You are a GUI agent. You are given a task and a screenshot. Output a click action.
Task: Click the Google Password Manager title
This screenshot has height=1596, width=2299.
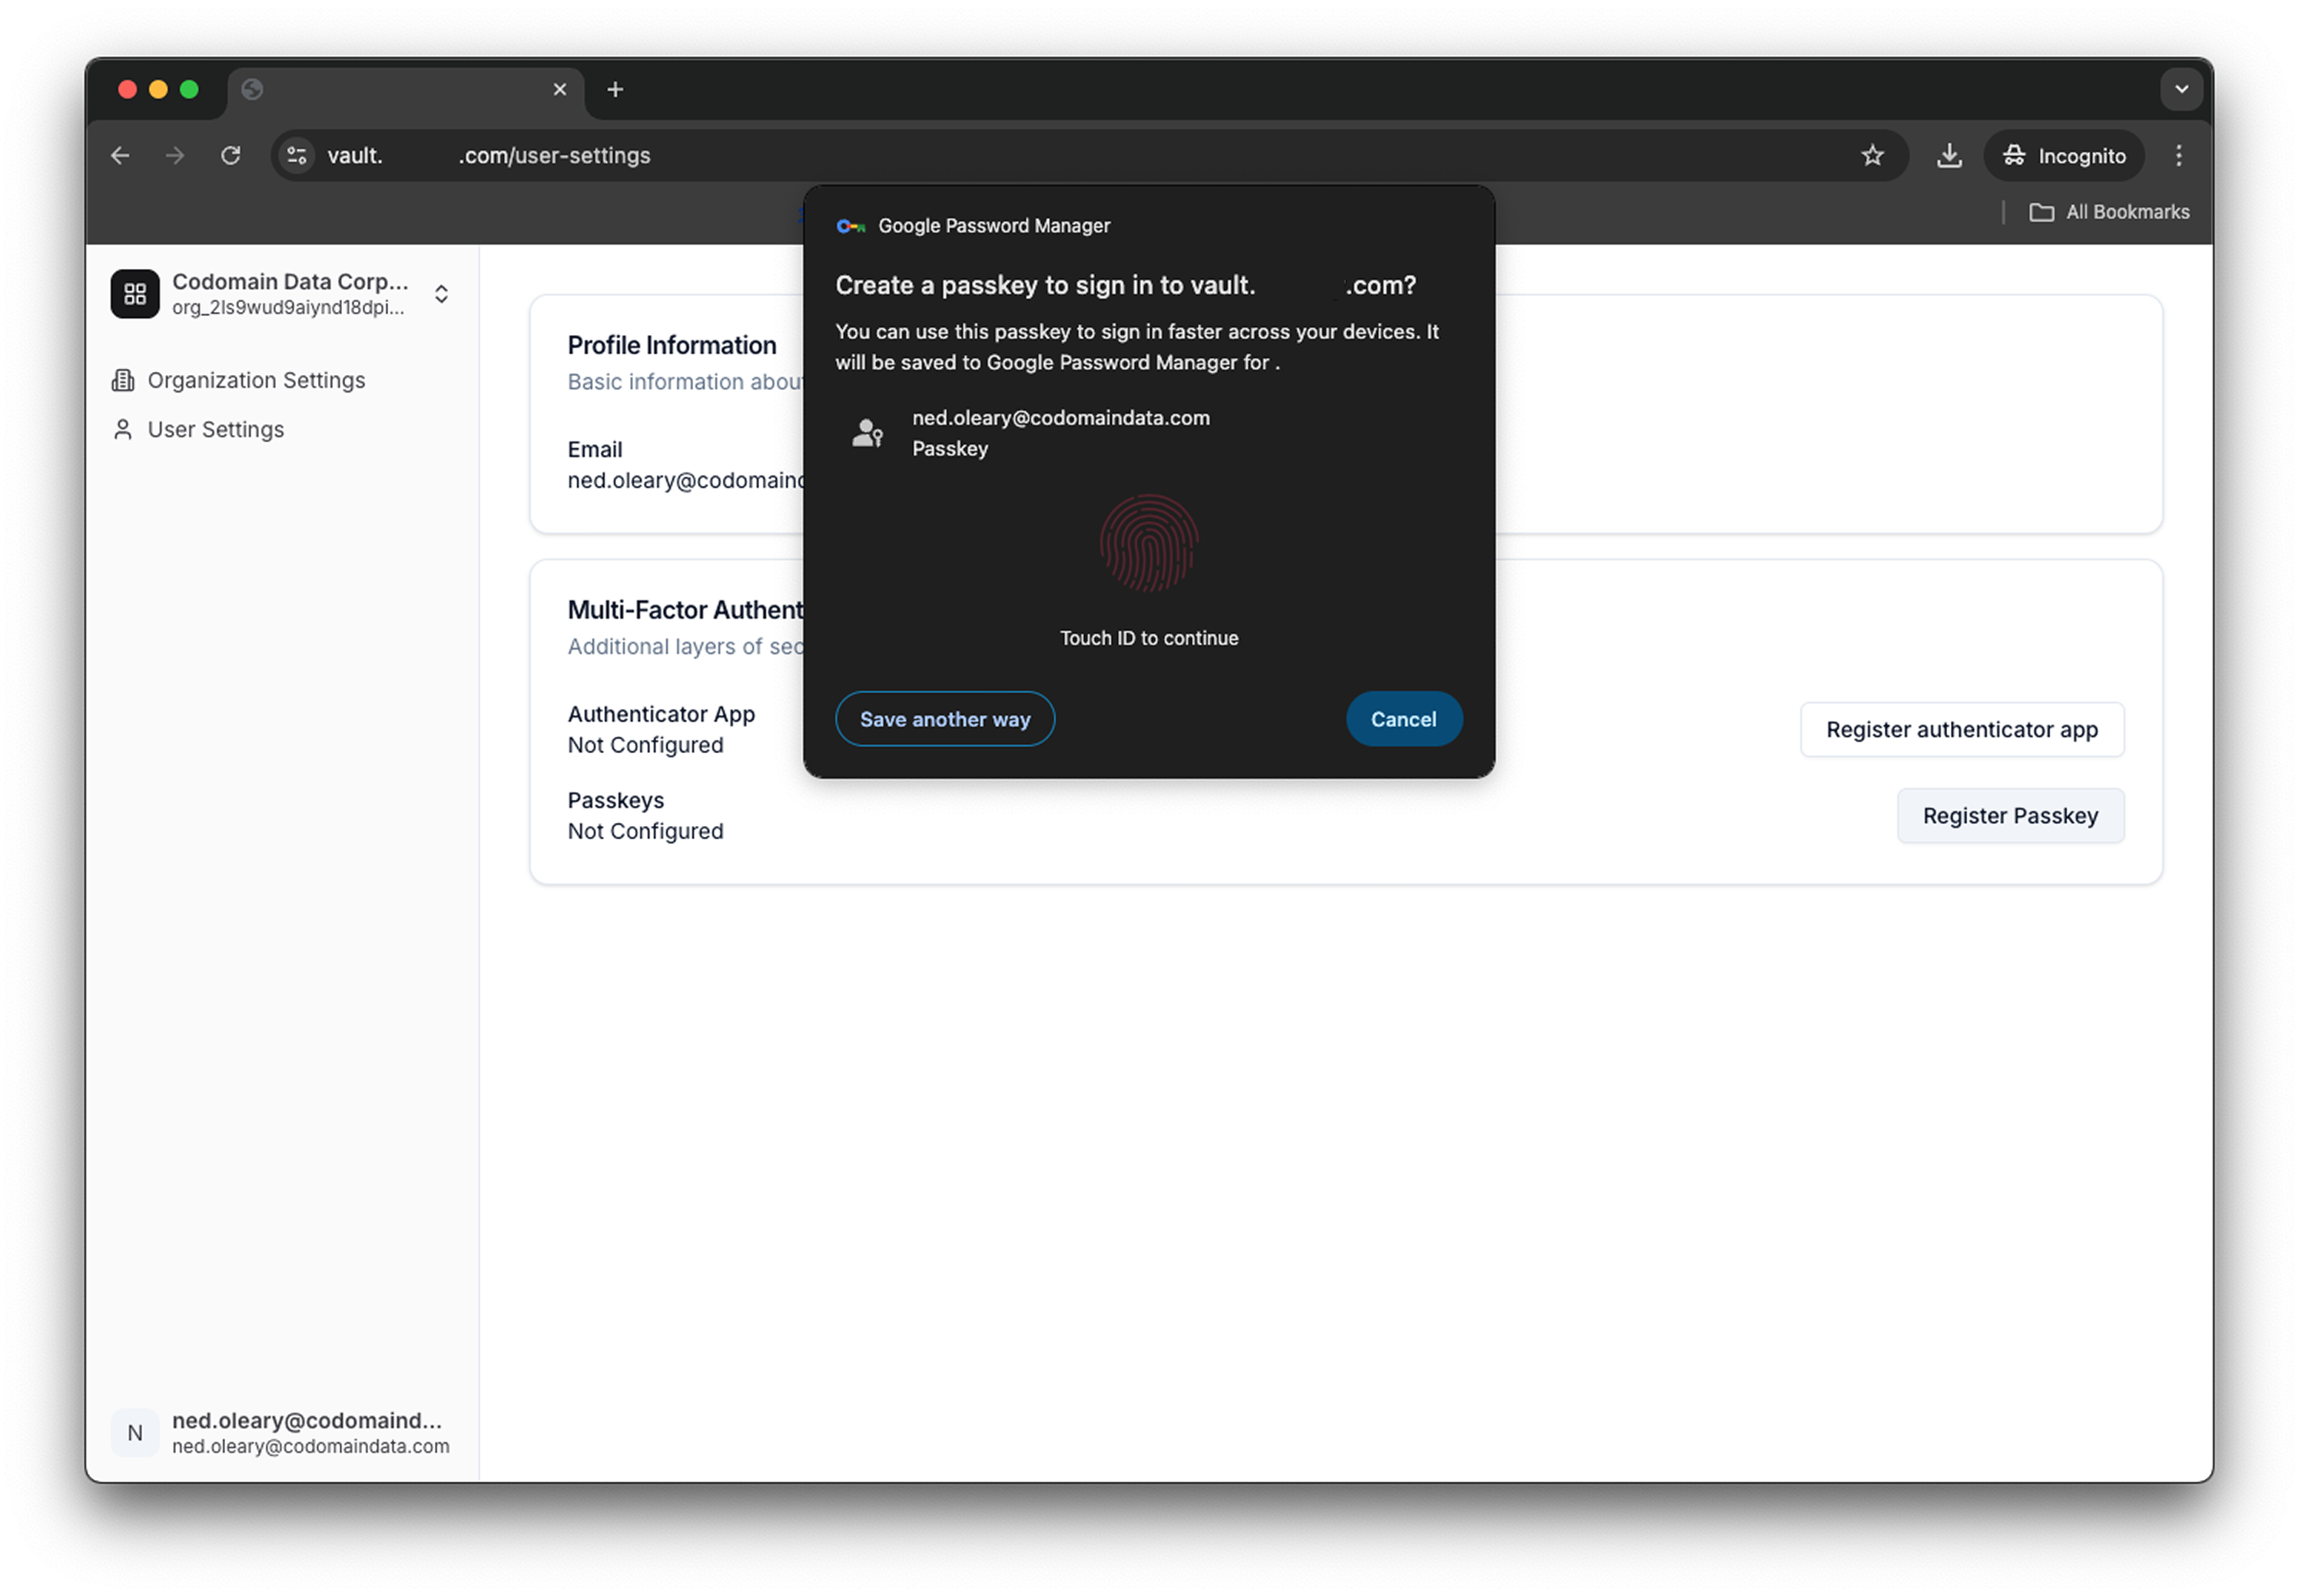(x=994, y=226)
